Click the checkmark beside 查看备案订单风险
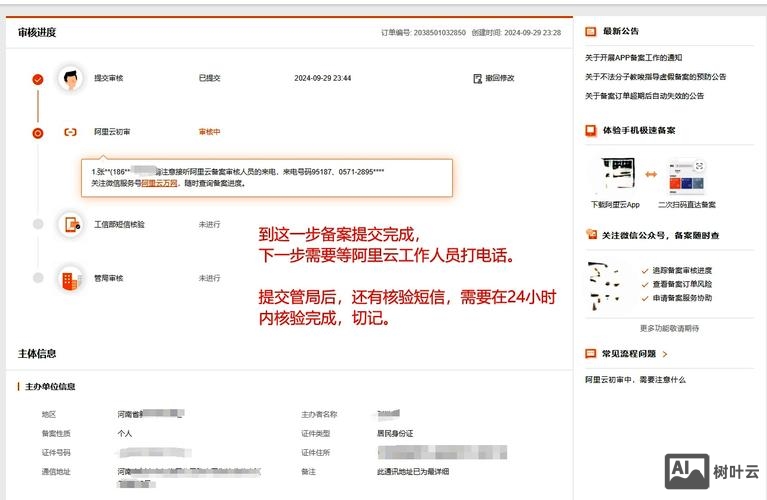767x500 pixels. point(645,284)
